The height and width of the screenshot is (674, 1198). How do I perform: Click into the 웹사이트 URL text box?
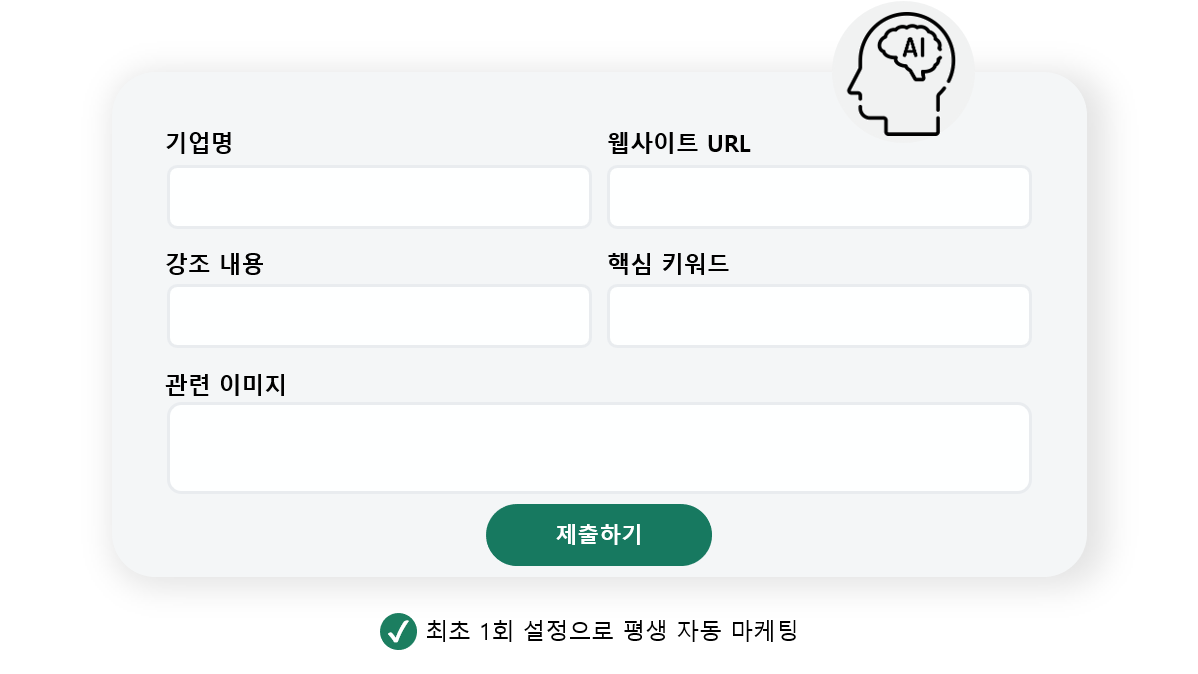tap(819, 197)
